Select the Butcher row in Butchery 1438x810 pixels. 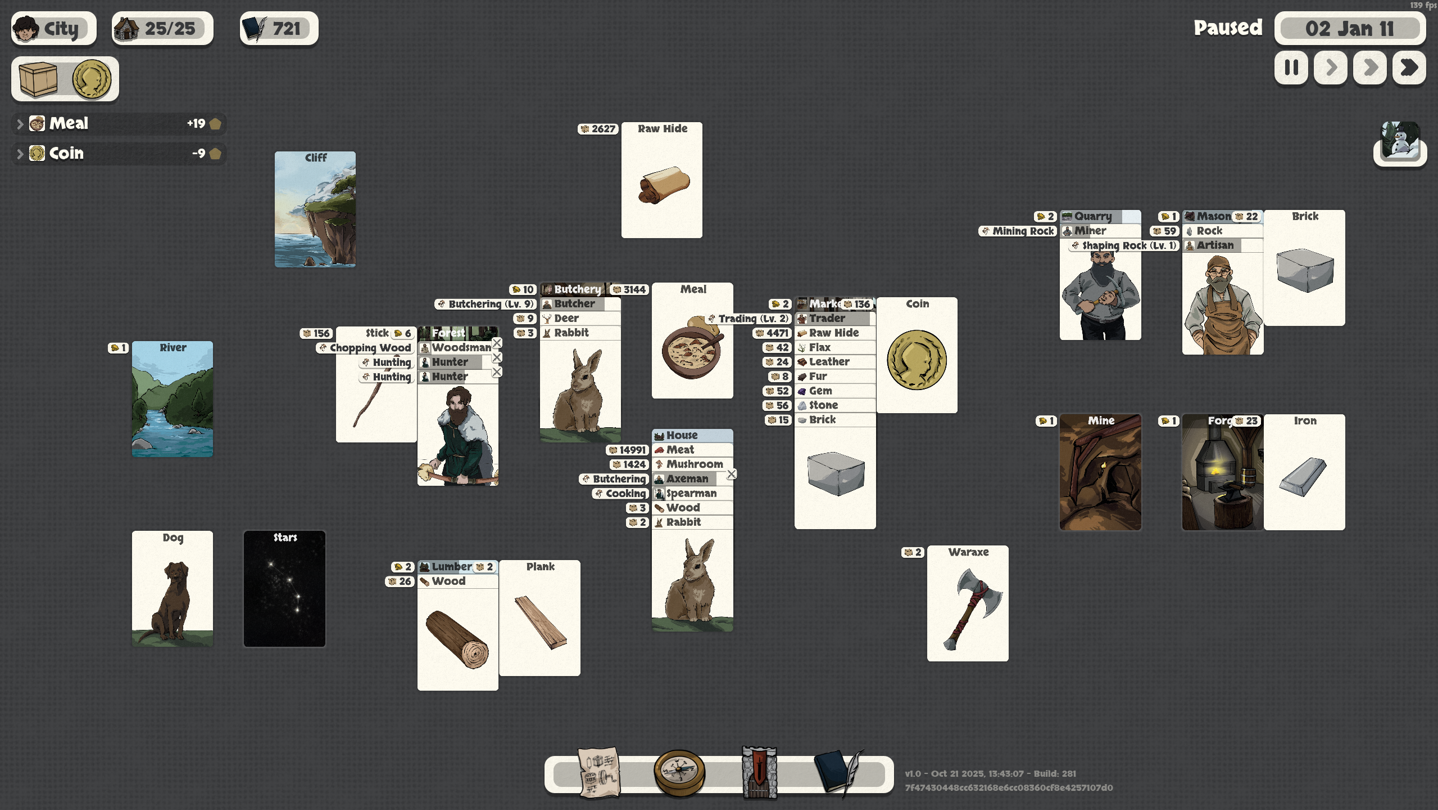pyautogui.click(x=579, y=304)
